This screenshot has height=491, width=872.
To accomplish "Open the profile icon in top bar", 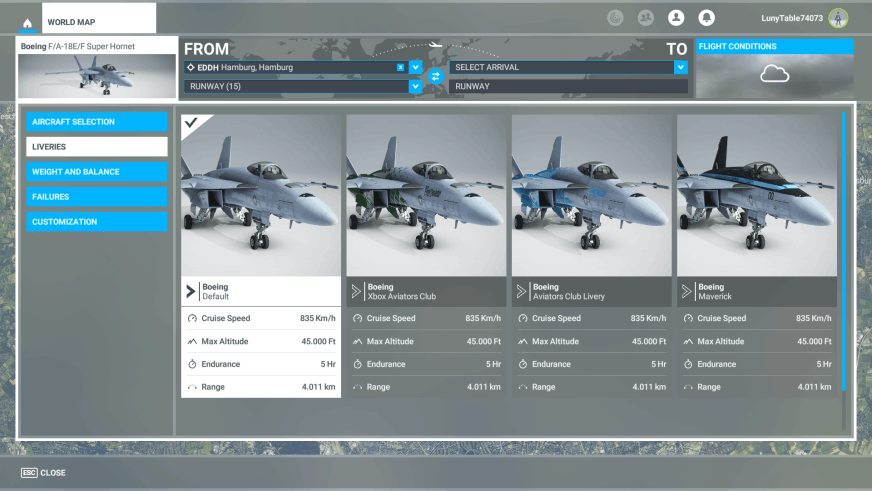I will (676, 18).
